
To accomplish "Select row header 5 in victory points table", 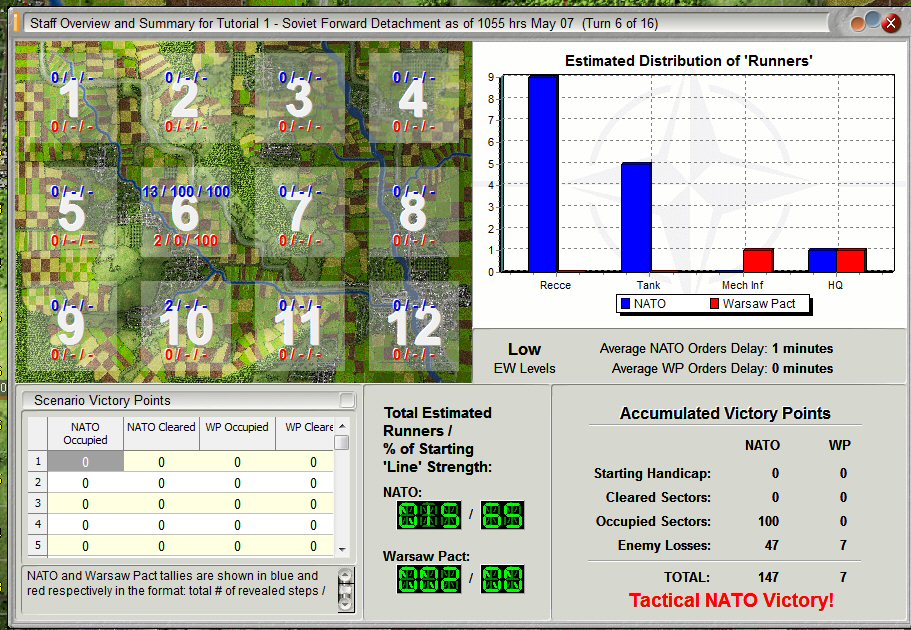I will pos(38,545).
